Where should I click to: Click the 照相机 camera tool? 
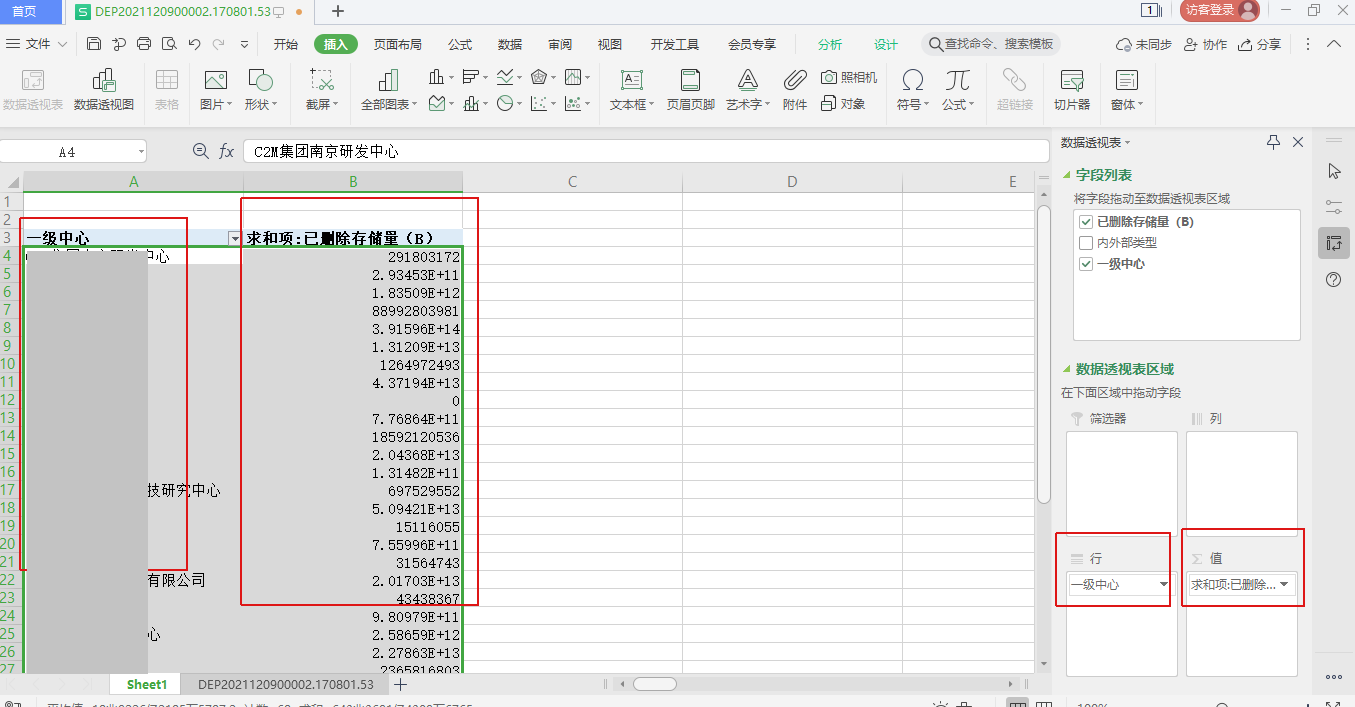849,77
